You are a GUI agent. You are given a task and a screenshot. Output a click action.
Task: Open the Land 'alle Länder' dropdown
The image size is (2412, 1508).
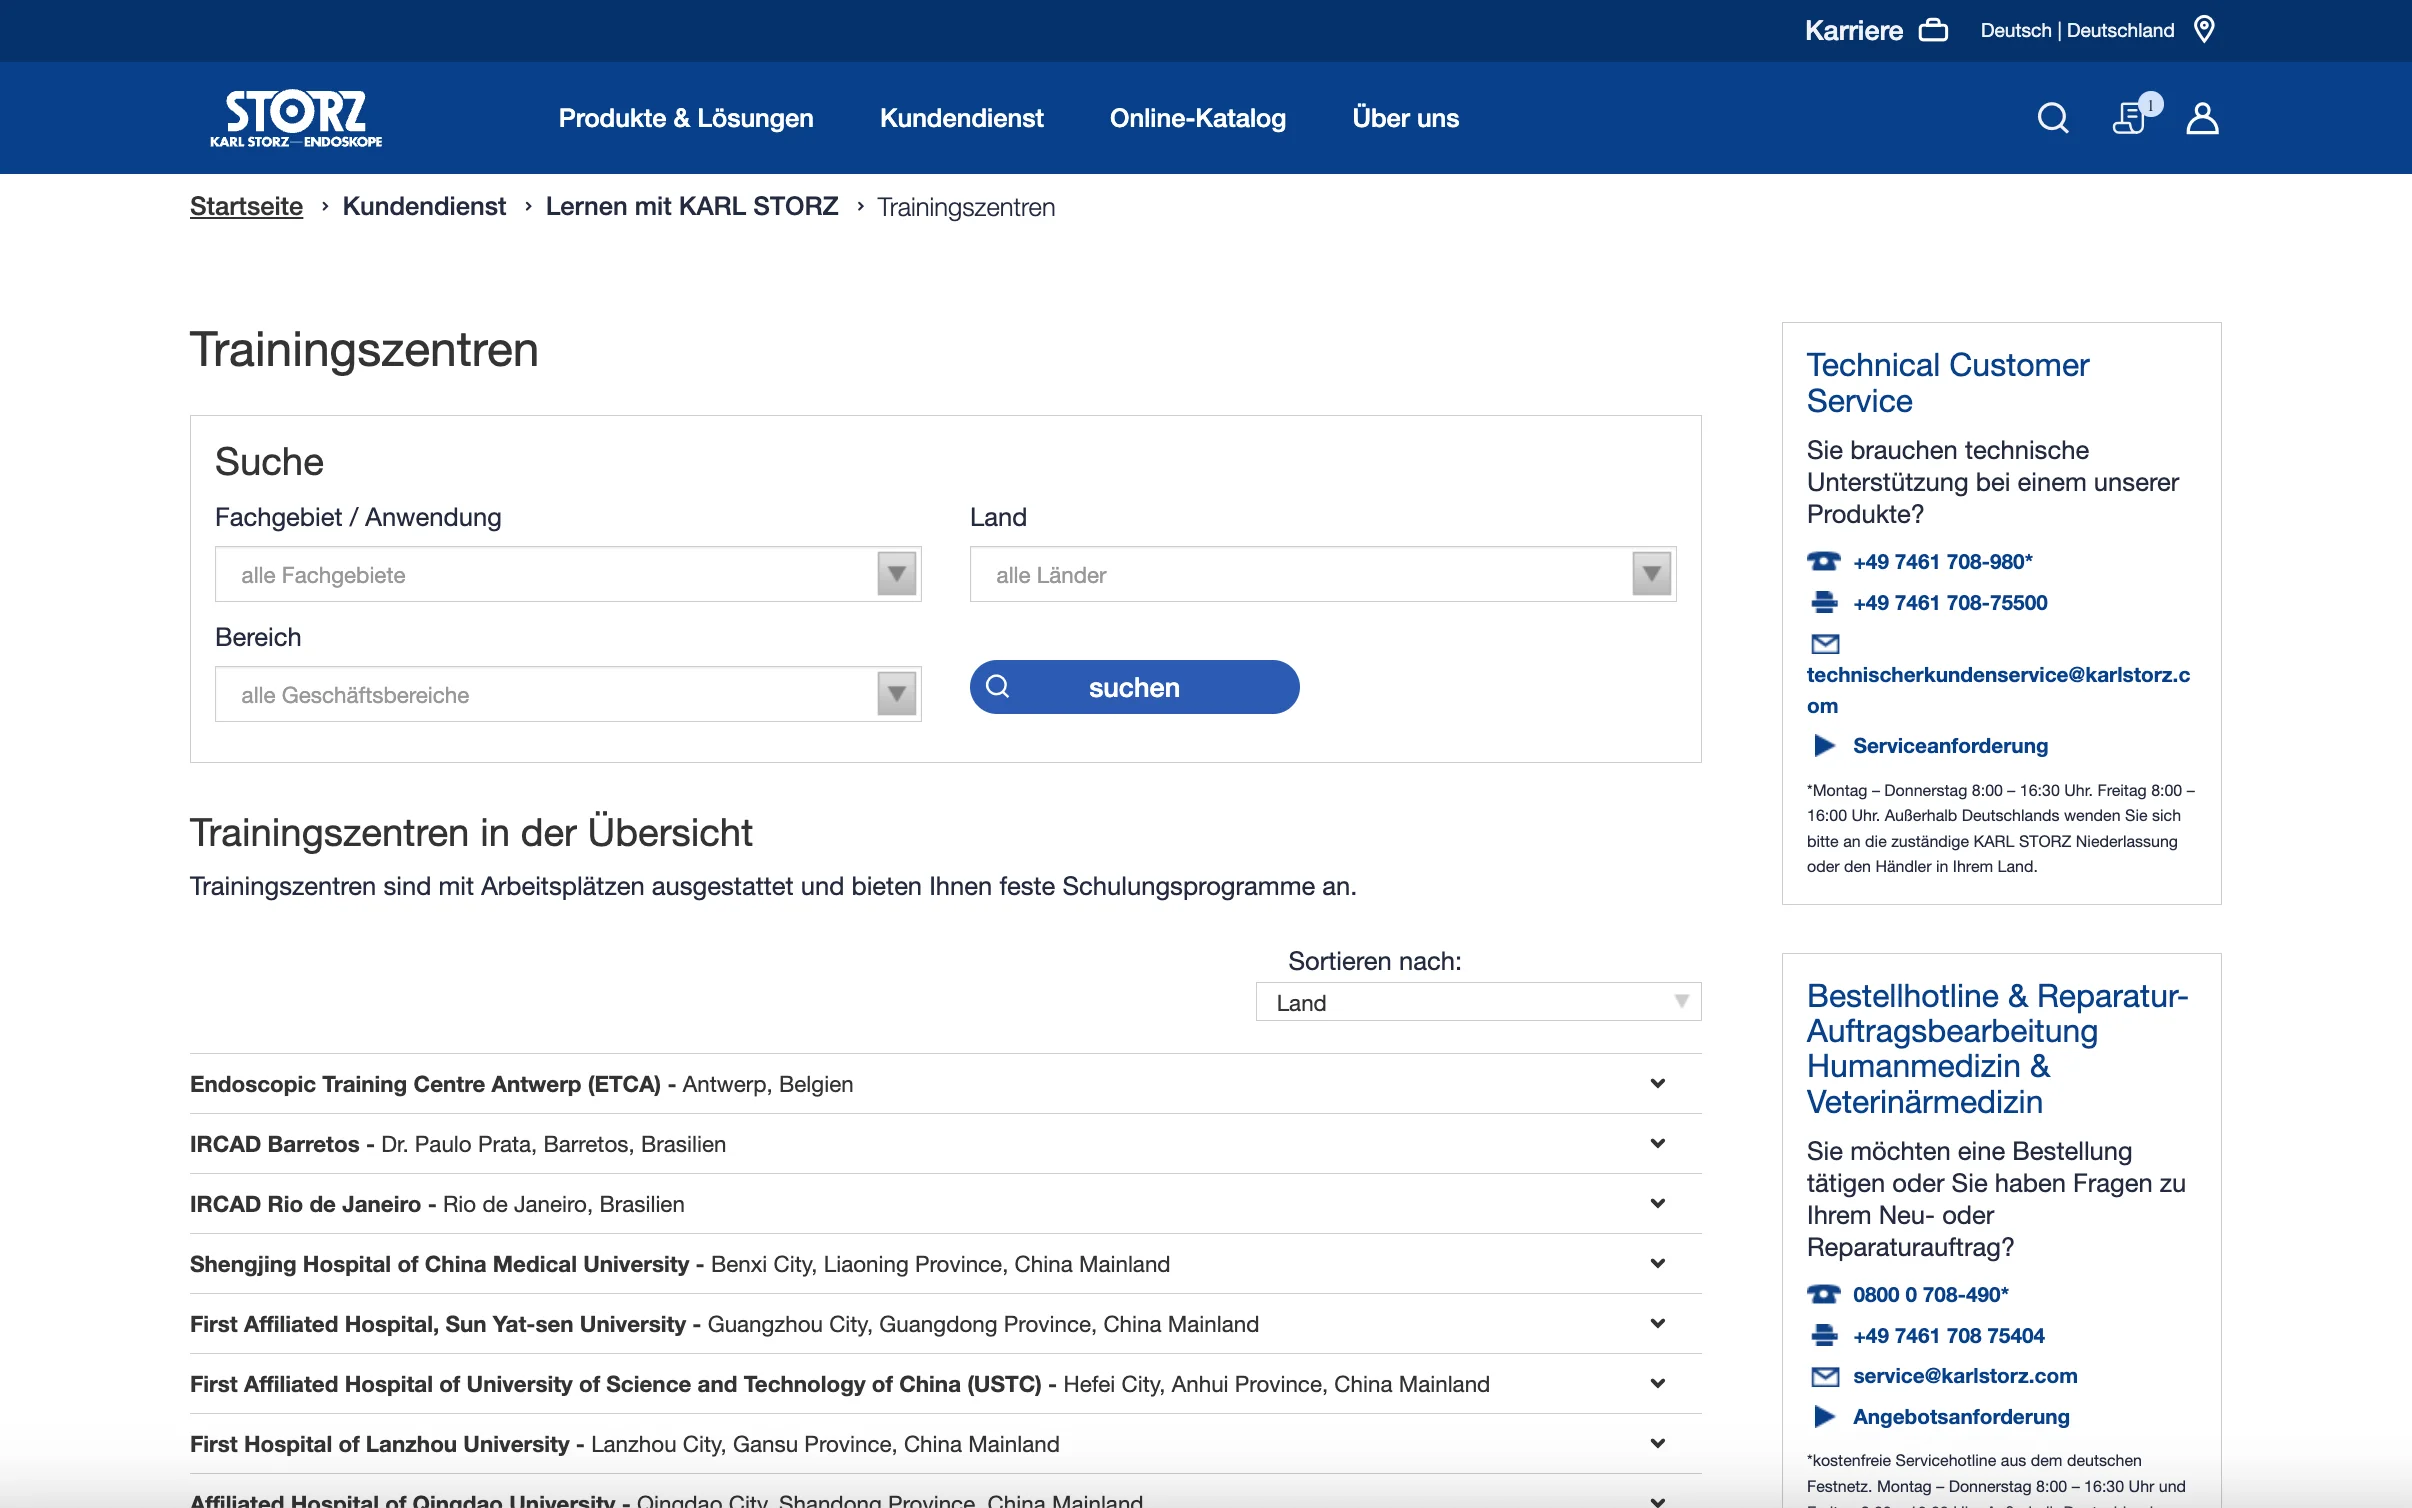[1323, 574]
